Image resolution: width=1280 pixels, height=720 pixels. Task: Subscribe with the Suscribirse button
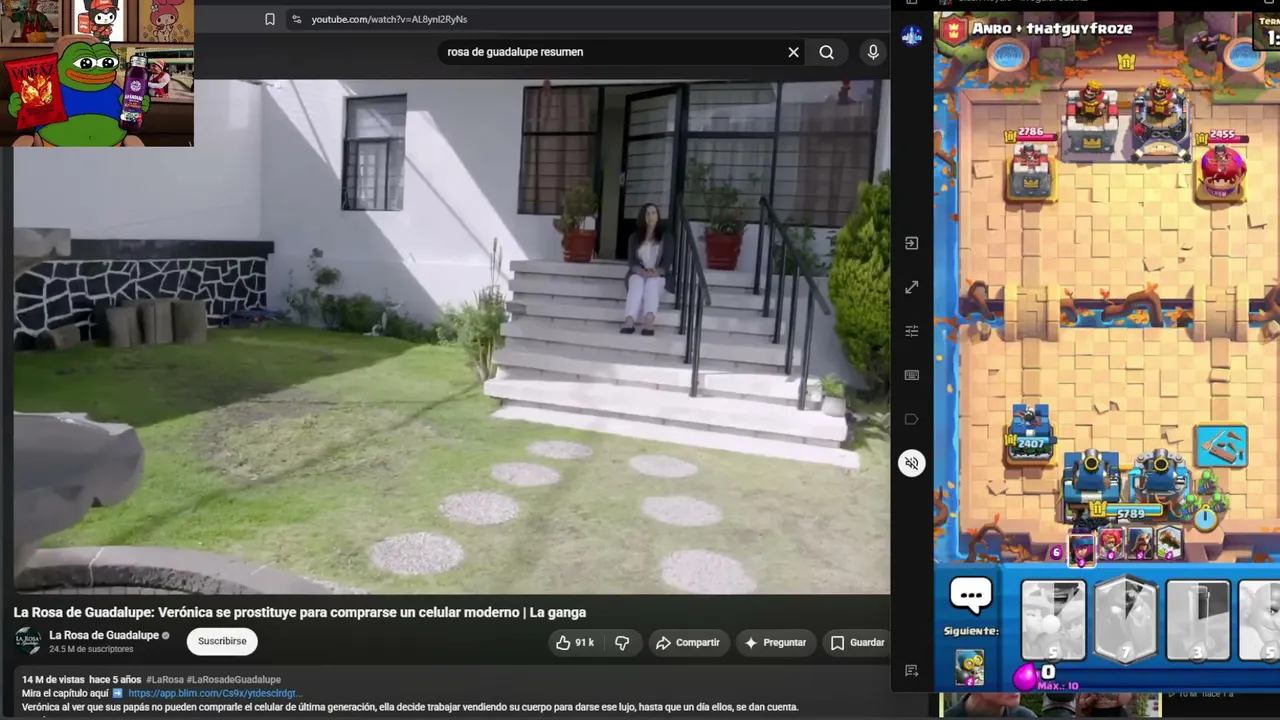[x=222, y=641]
